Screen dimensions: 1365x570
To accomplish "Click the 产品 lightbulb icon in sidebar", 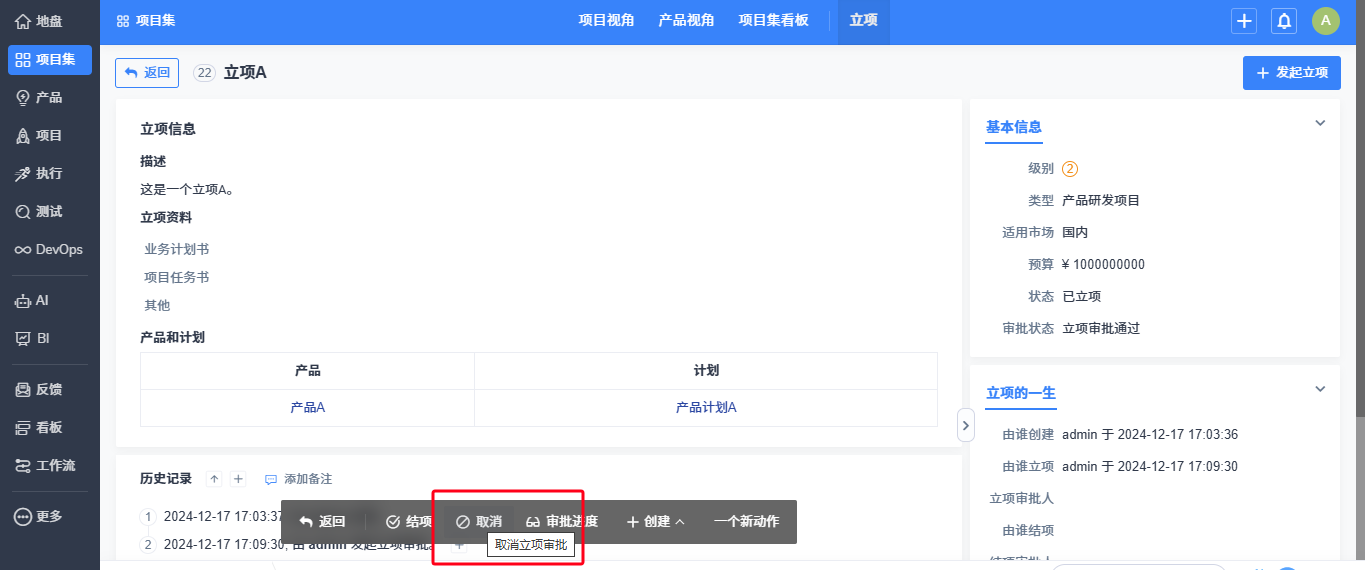I will point(22,97).
